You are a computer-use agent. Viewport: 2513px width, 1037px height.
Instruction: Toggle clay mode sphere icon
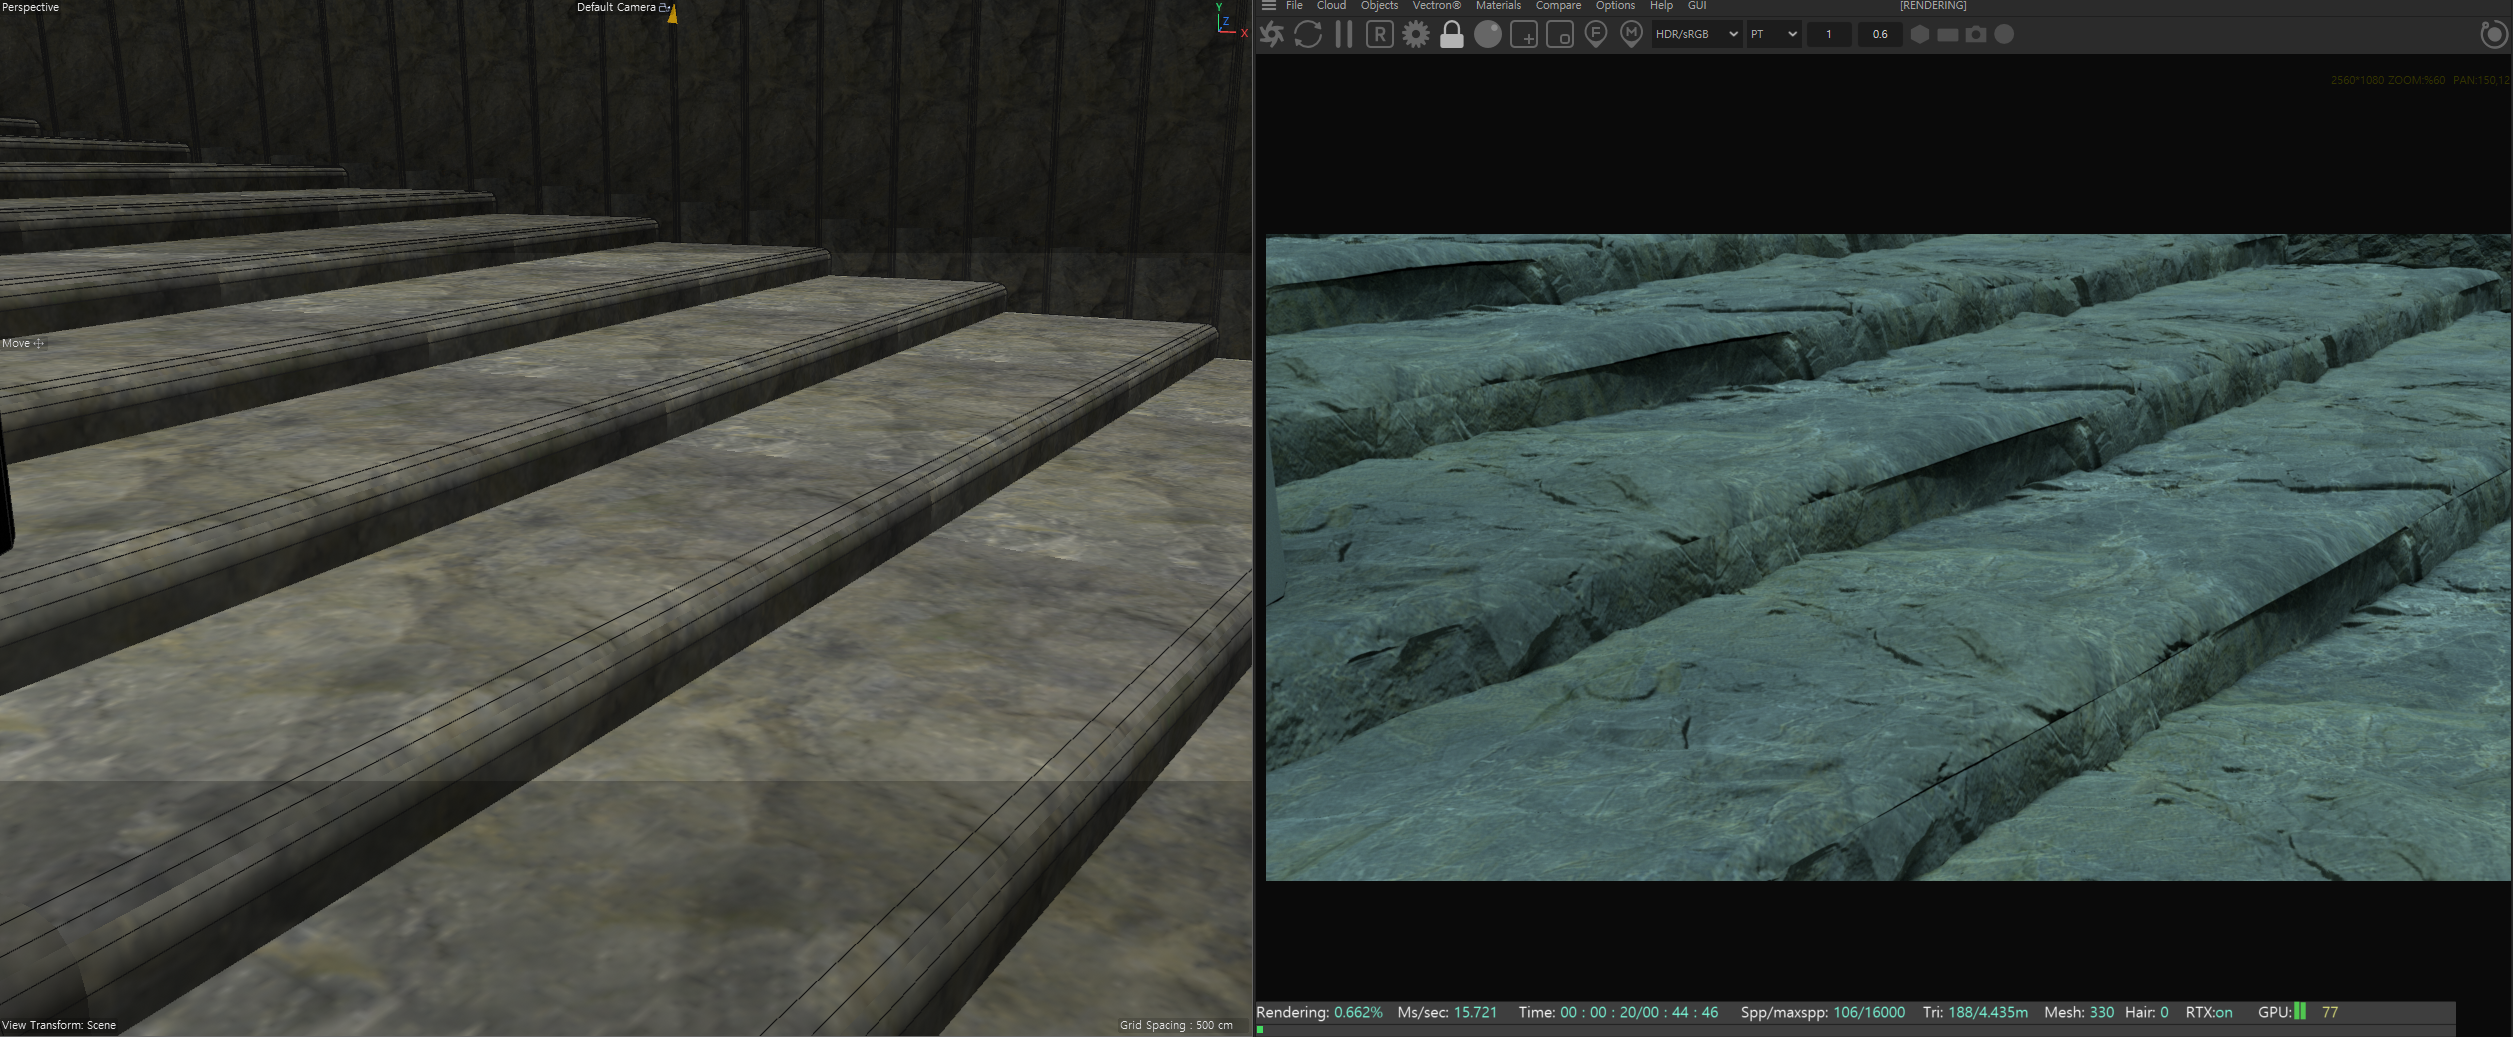pyautogui.click(x=1487, y=35)
